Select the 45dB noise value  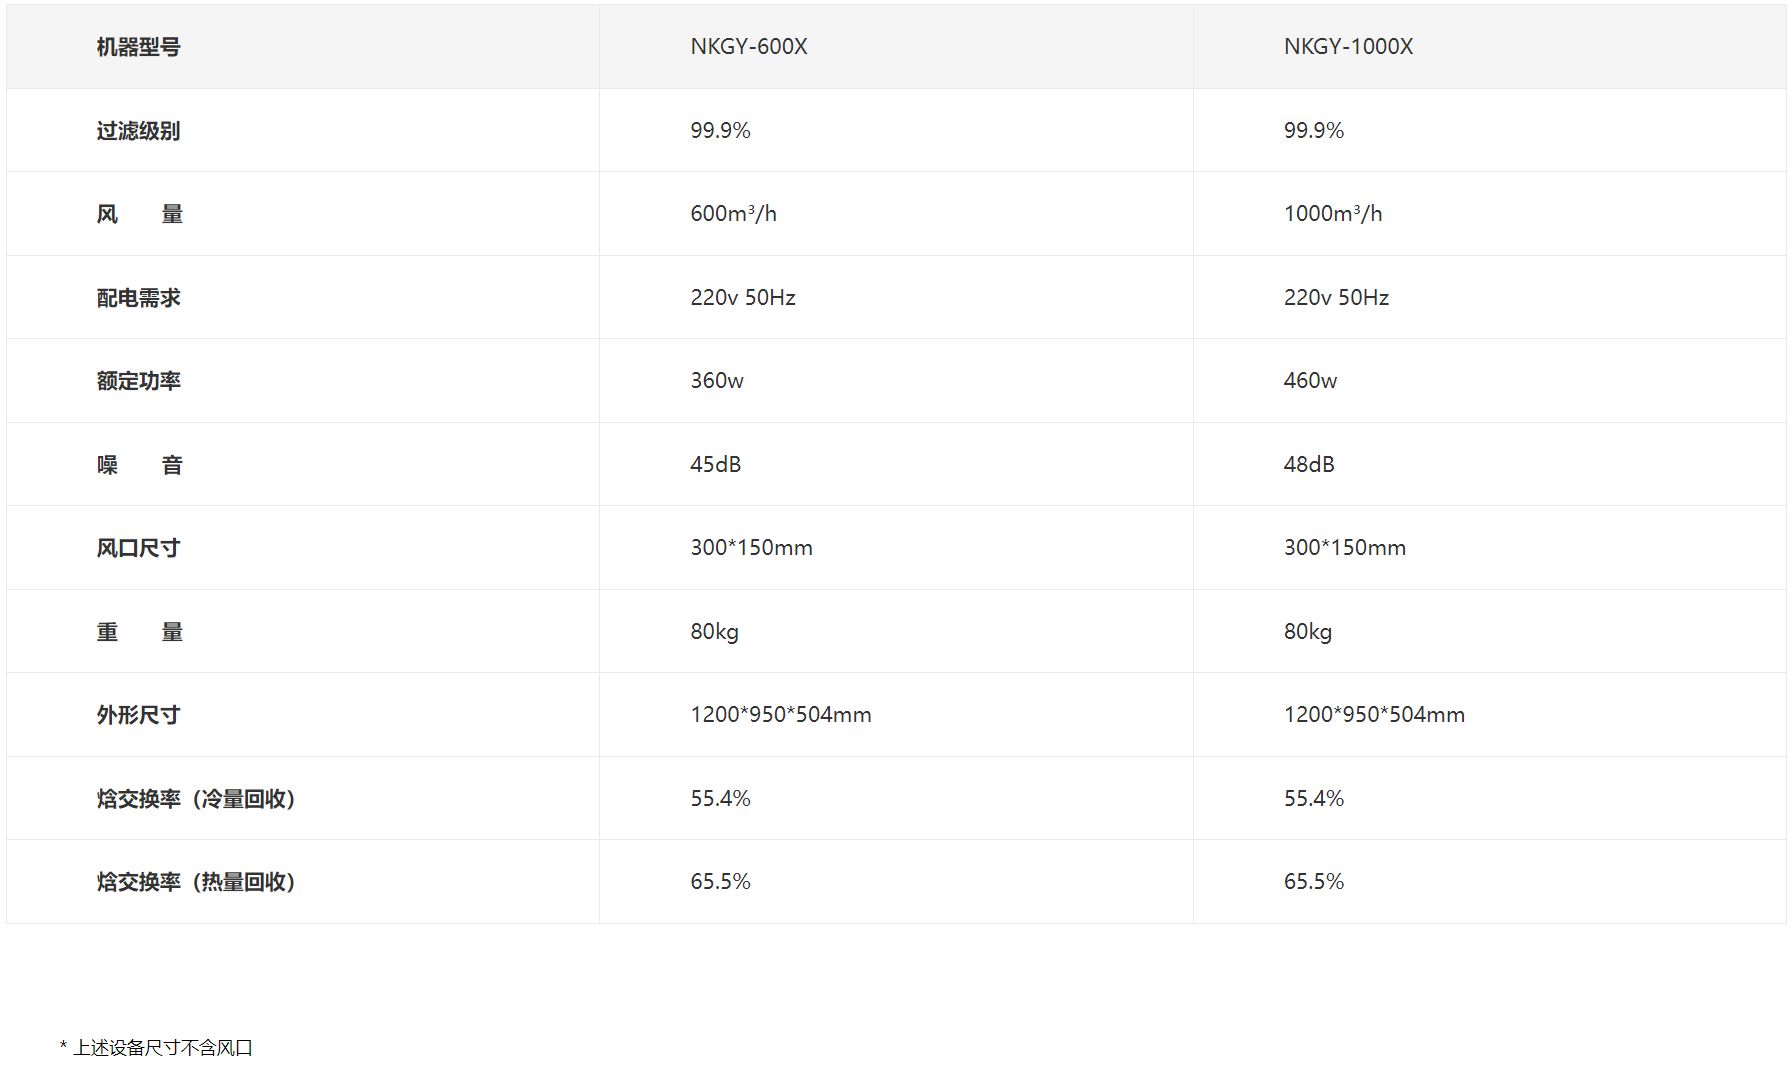716,465
